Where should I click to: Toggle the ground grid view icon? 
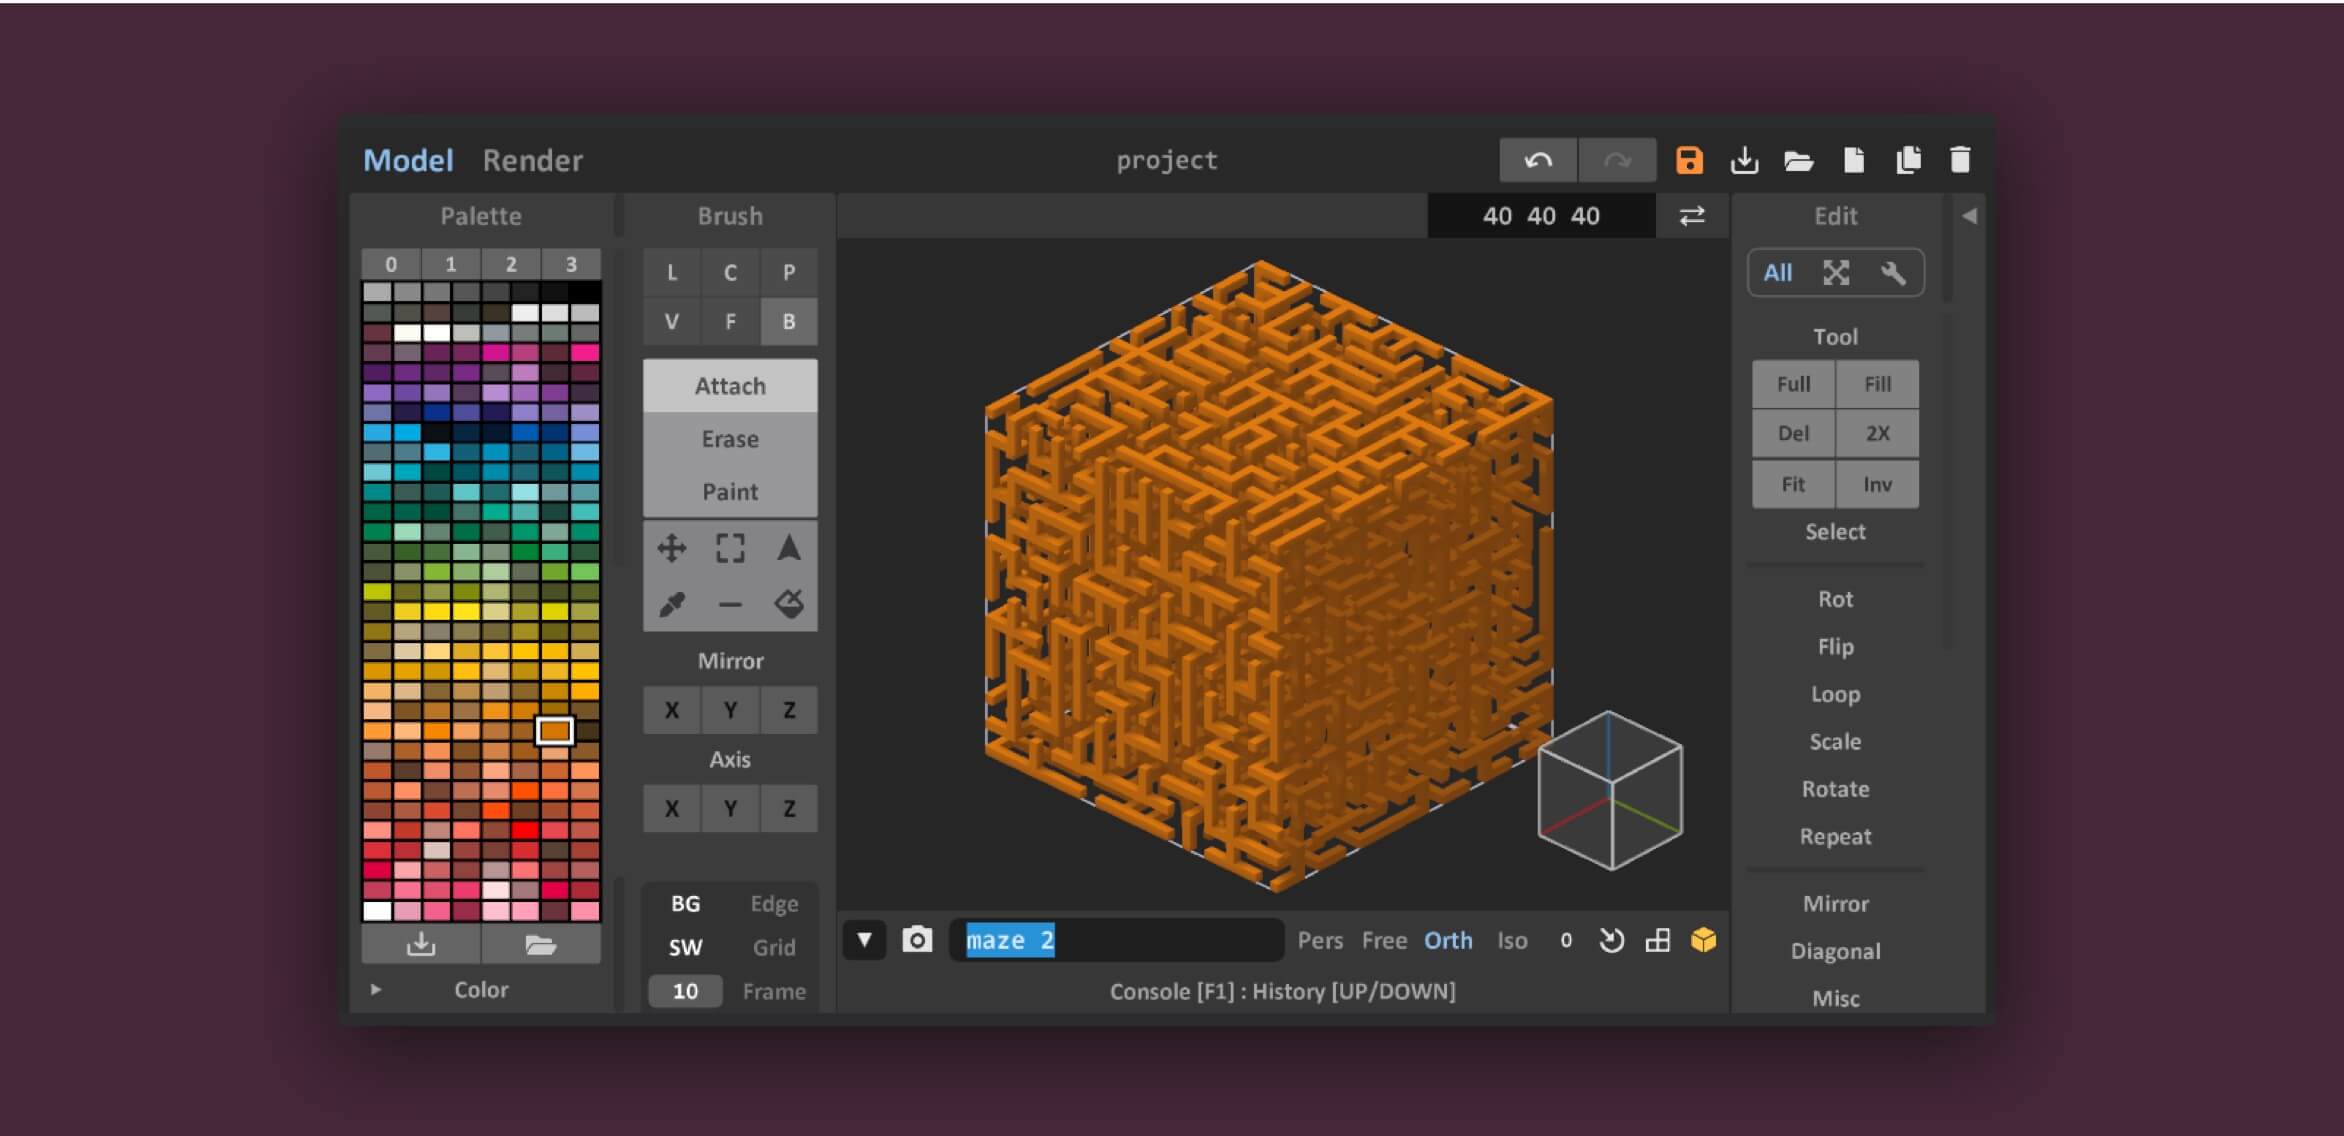tap(1658, 940)
